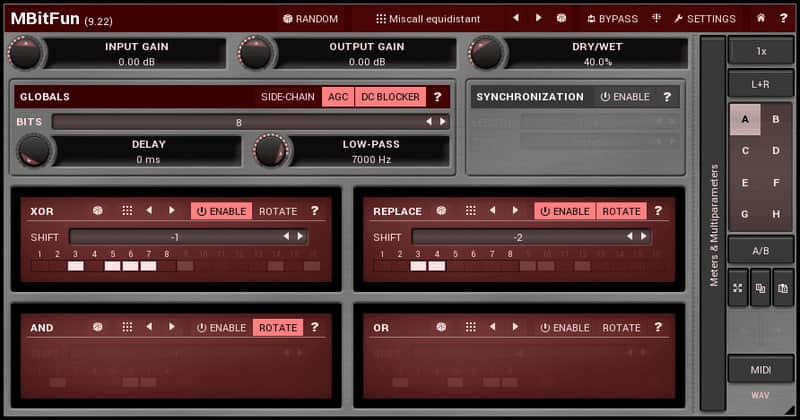Select next XOR preset arrow
800x420 pixels.
172,210
